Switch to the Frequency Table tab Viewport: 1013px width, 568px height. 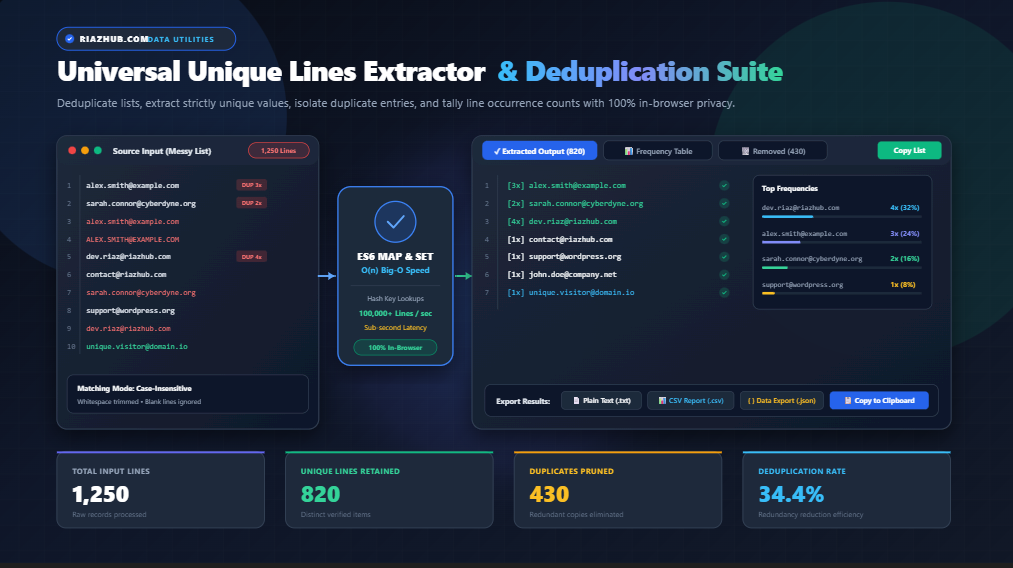tap(658, 151)
